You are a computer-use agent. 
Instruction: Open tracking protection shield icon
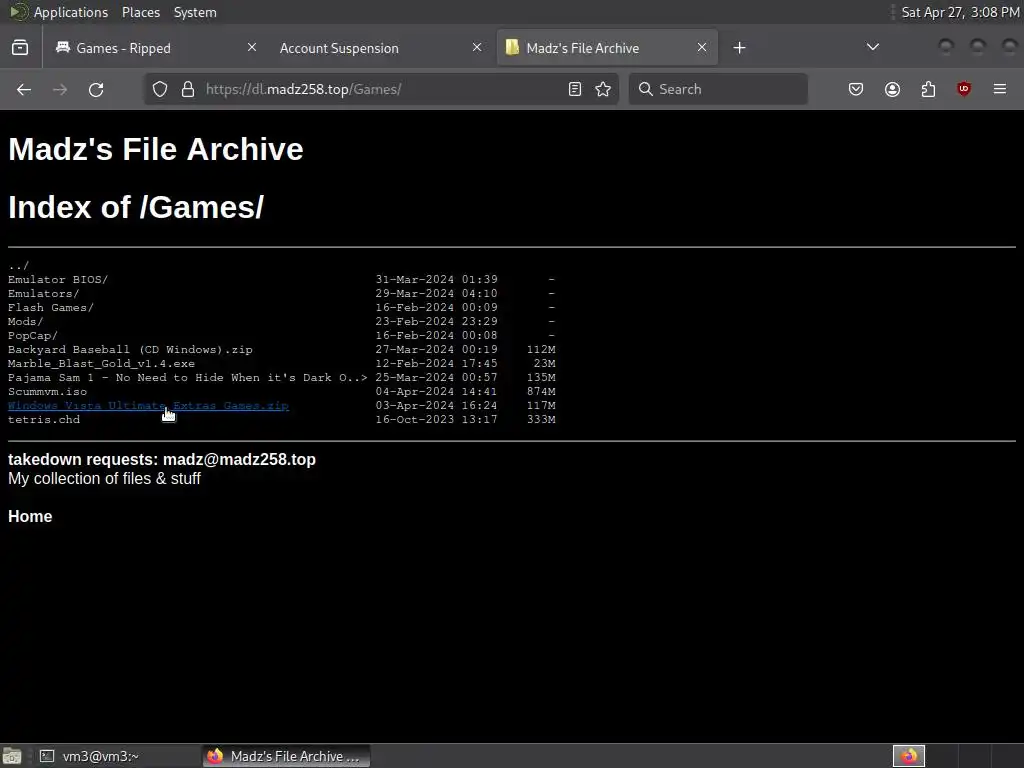pyautogui.click(x=160, y=89)
